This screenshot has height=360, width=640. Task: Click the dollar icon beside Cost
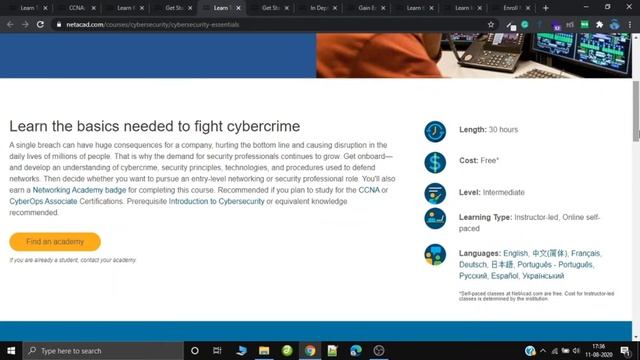click(x=435, y=162)
